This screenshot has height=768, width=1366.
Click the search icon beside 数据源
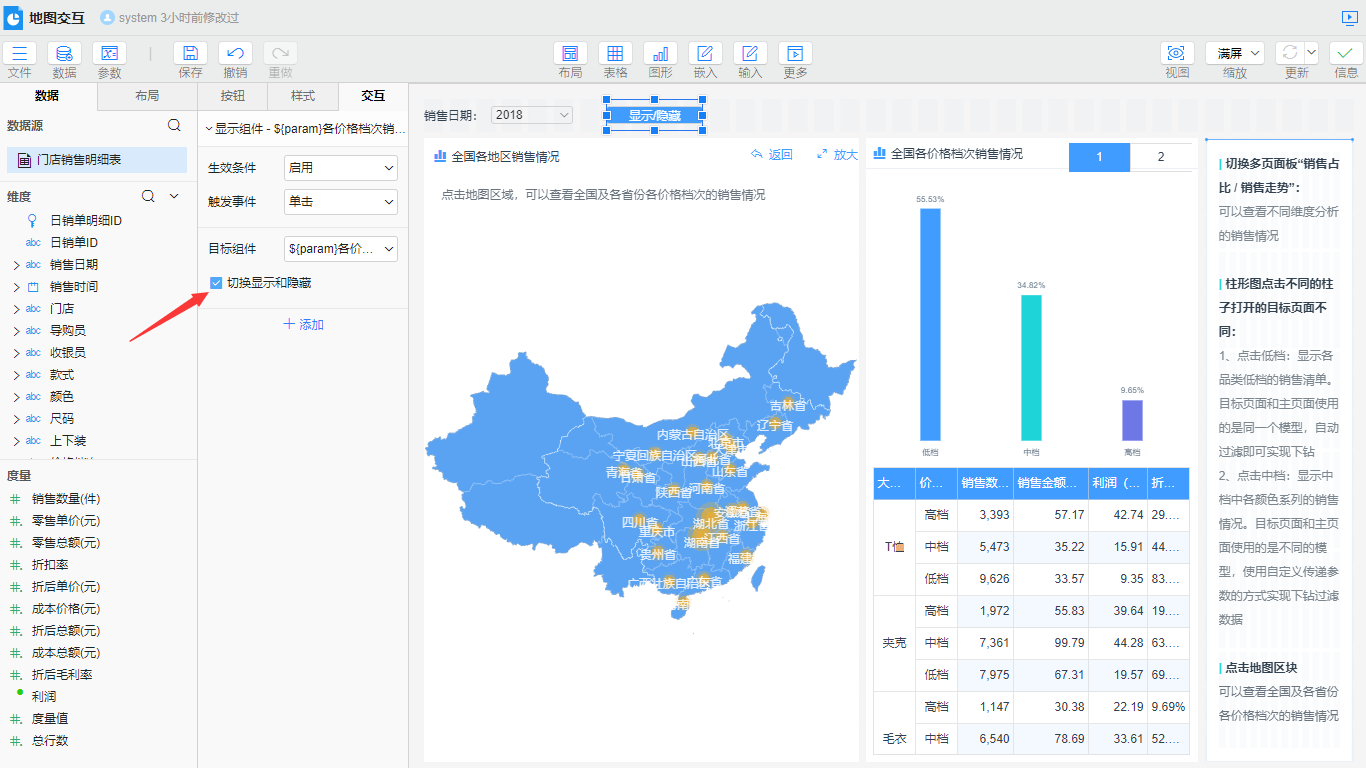coord(174,125)
